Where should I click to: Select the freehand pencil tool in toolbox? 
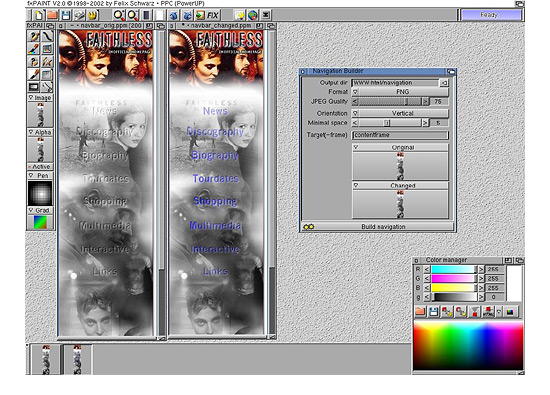[x=34, y=36]
